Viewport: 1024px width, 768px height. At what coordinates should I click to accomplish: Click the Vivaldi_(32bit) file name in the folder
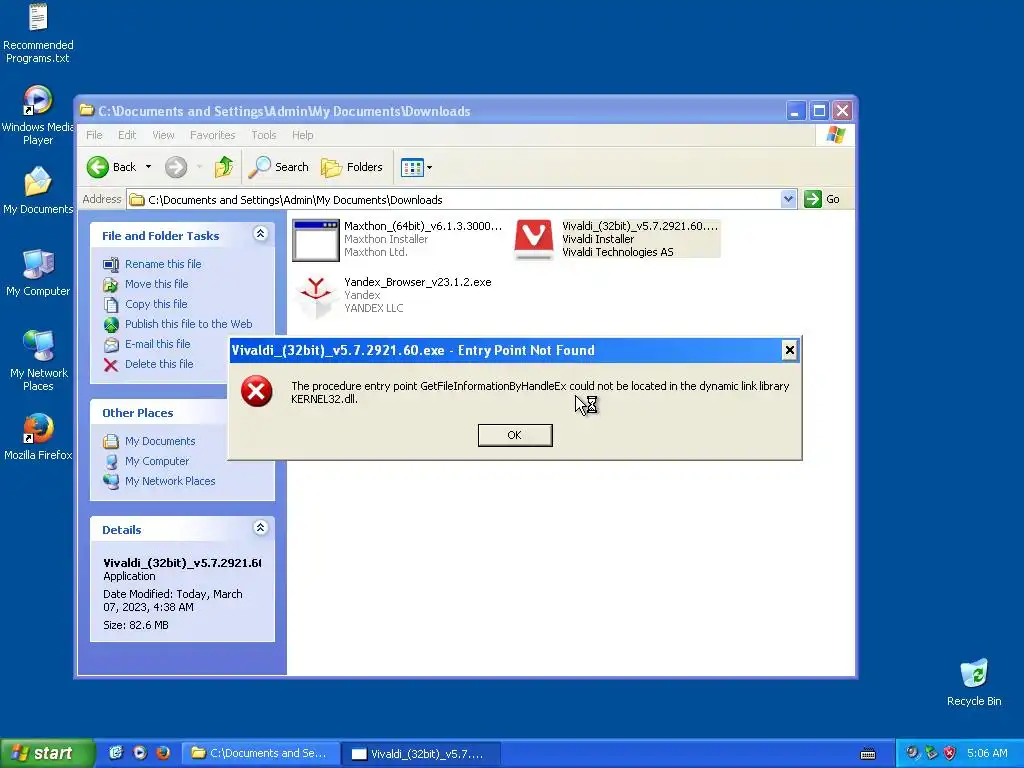[639, 226]
